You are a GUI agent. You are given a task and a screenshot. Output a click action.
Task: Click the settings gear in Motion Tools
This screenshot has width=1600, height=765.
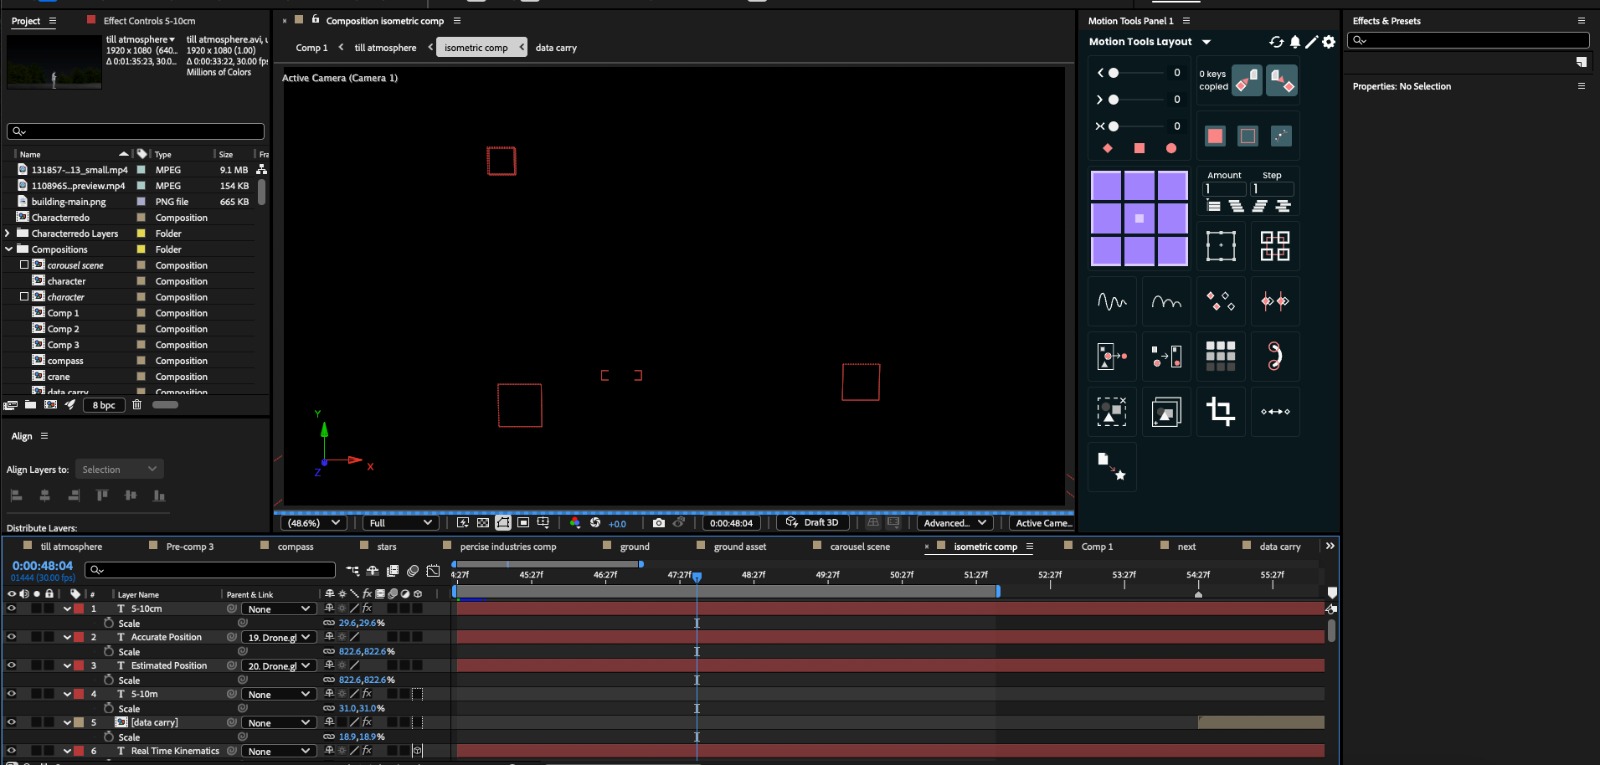pos(1328,42)
